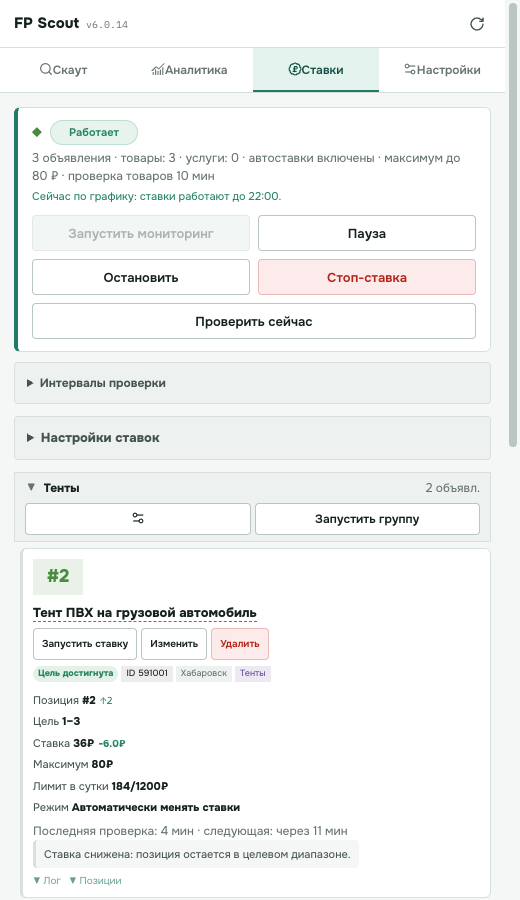Click the v6.0.14 version label
520x900 pixels.
click(107, 25)
